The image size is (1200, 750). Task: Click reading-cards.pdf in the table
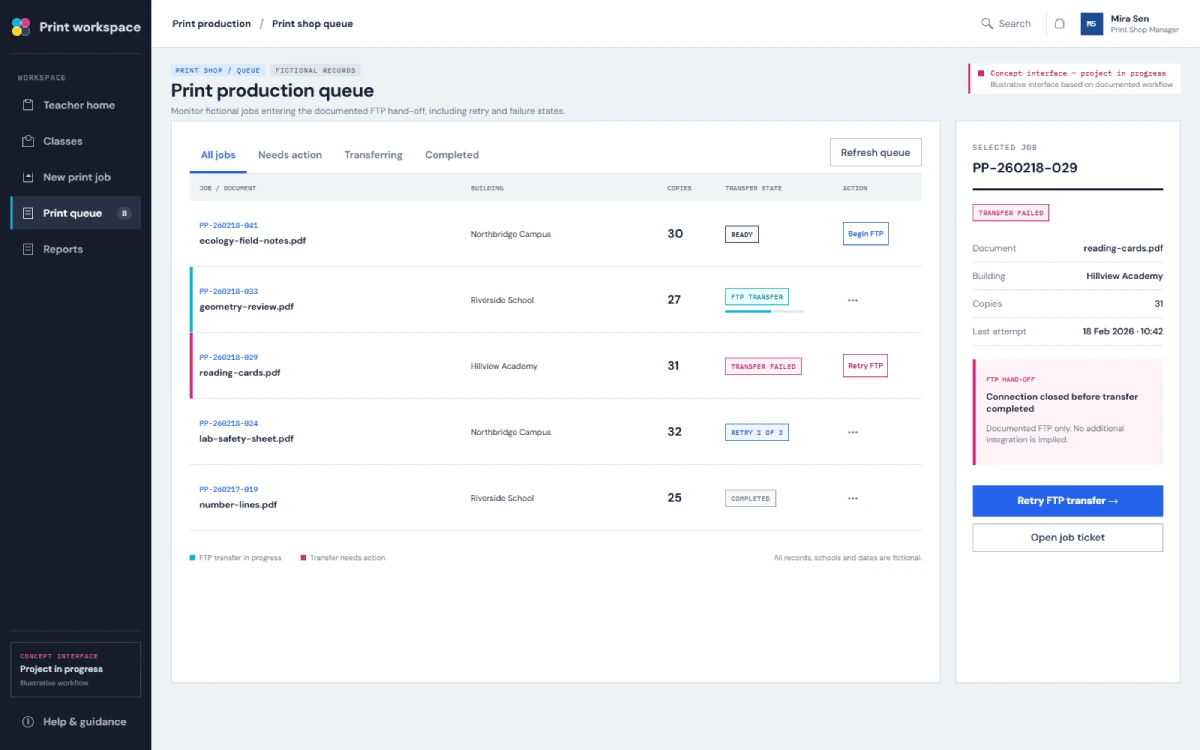pos(240,373)
